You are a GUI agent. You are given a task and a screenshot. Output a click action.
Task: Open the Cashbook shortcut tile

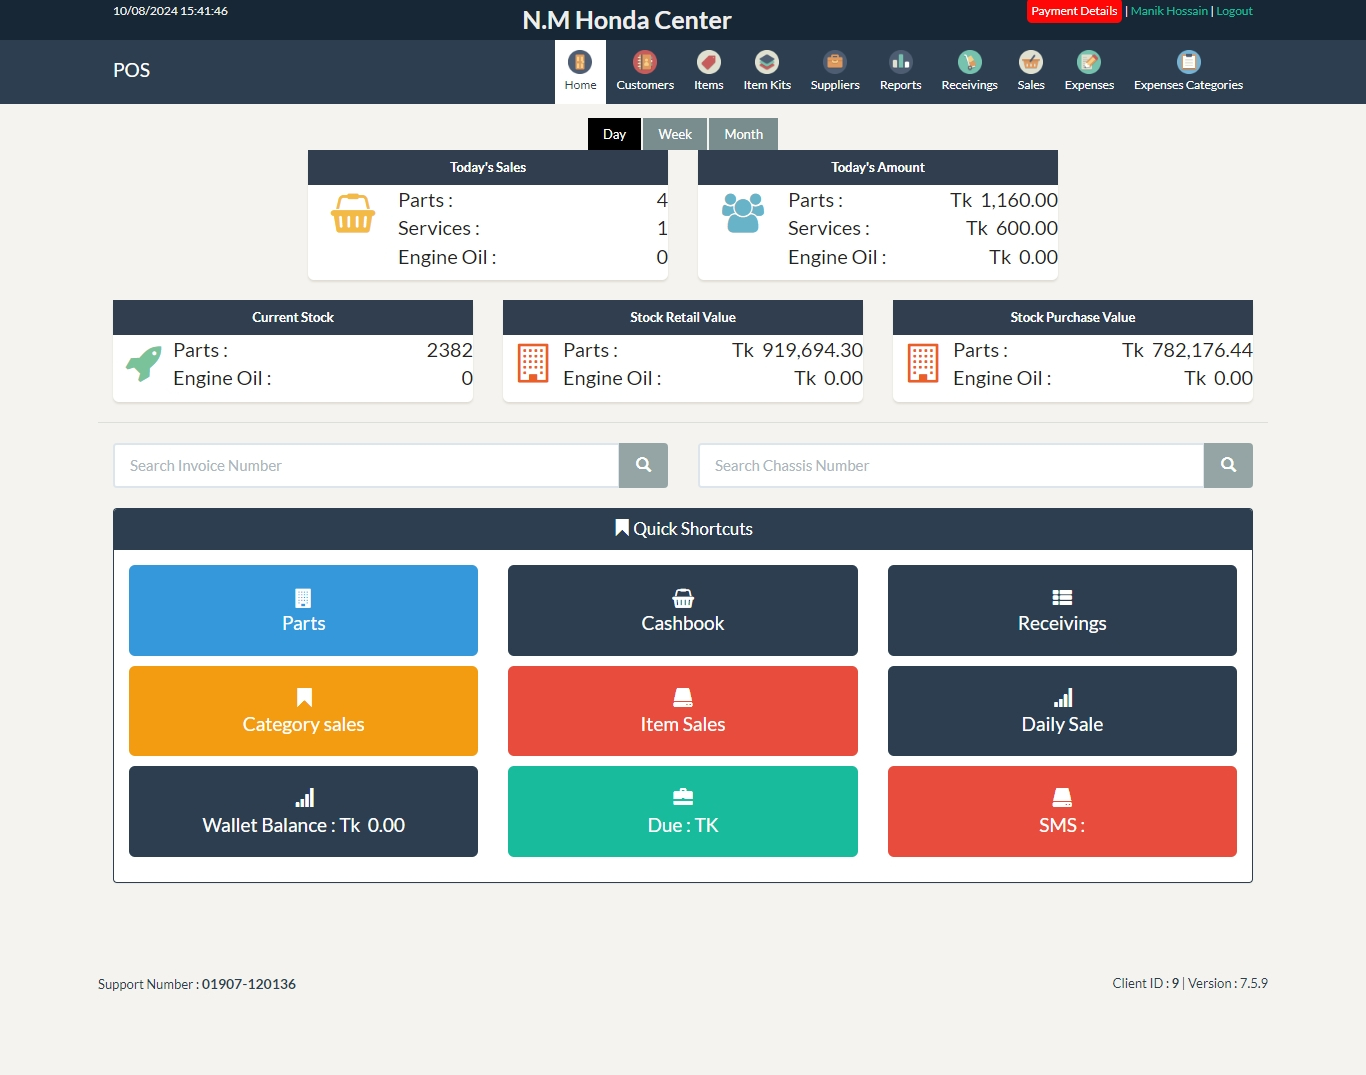[x=683, y=610]
